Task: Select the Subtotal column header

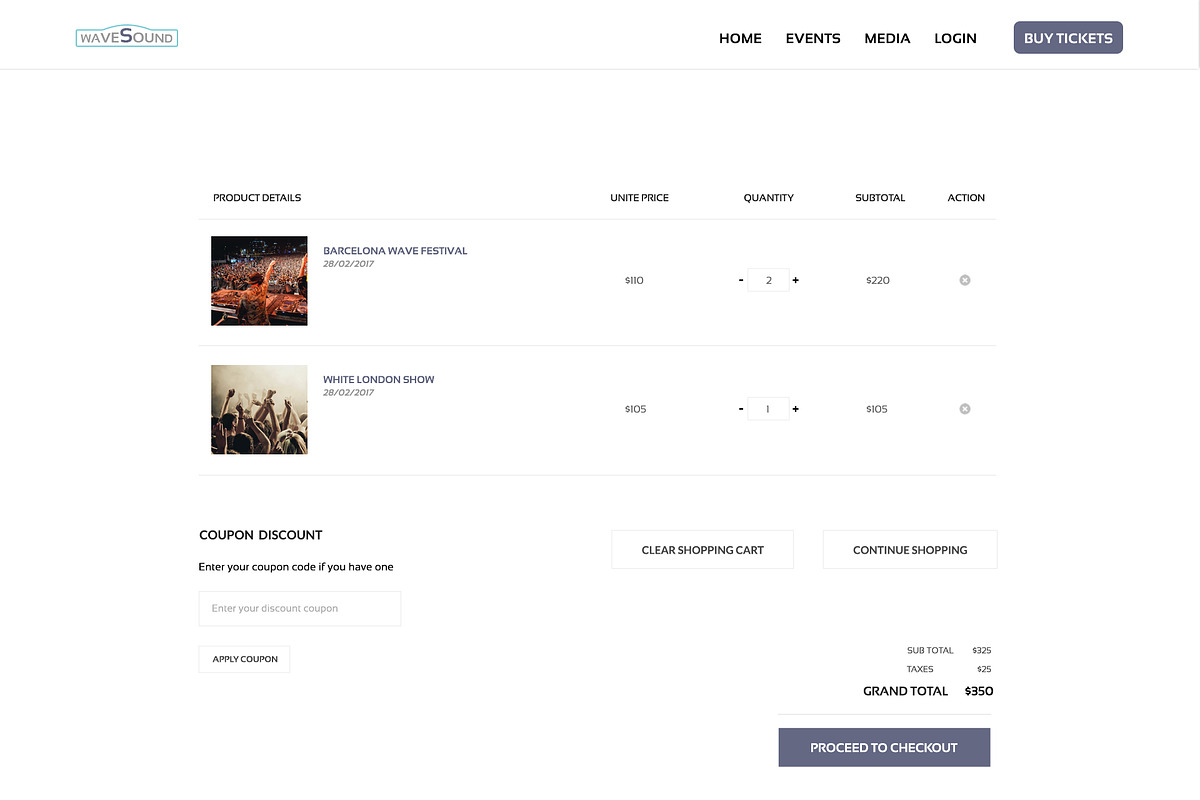Action: click(880, 198)
